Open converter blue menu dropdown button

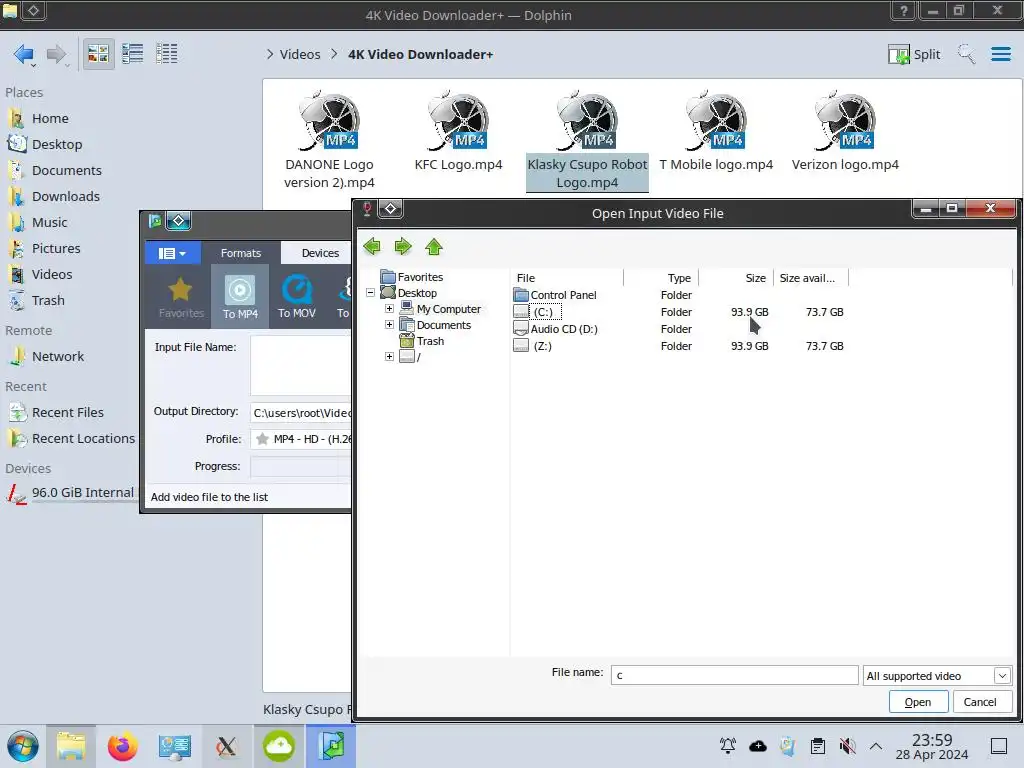172,253
